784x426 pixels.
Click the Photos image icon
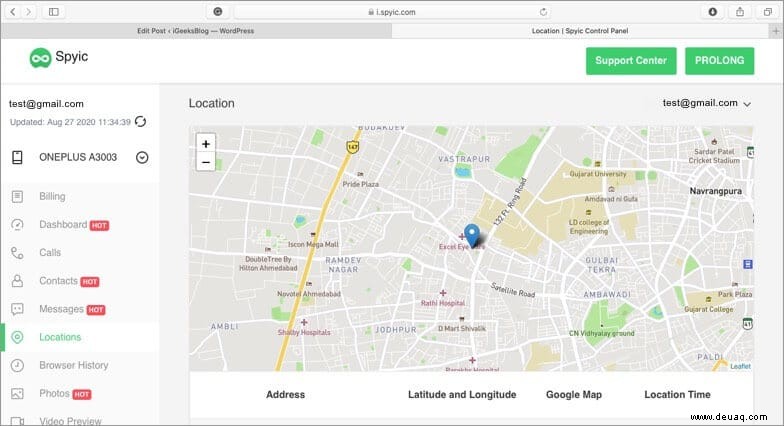coord(17,394)
